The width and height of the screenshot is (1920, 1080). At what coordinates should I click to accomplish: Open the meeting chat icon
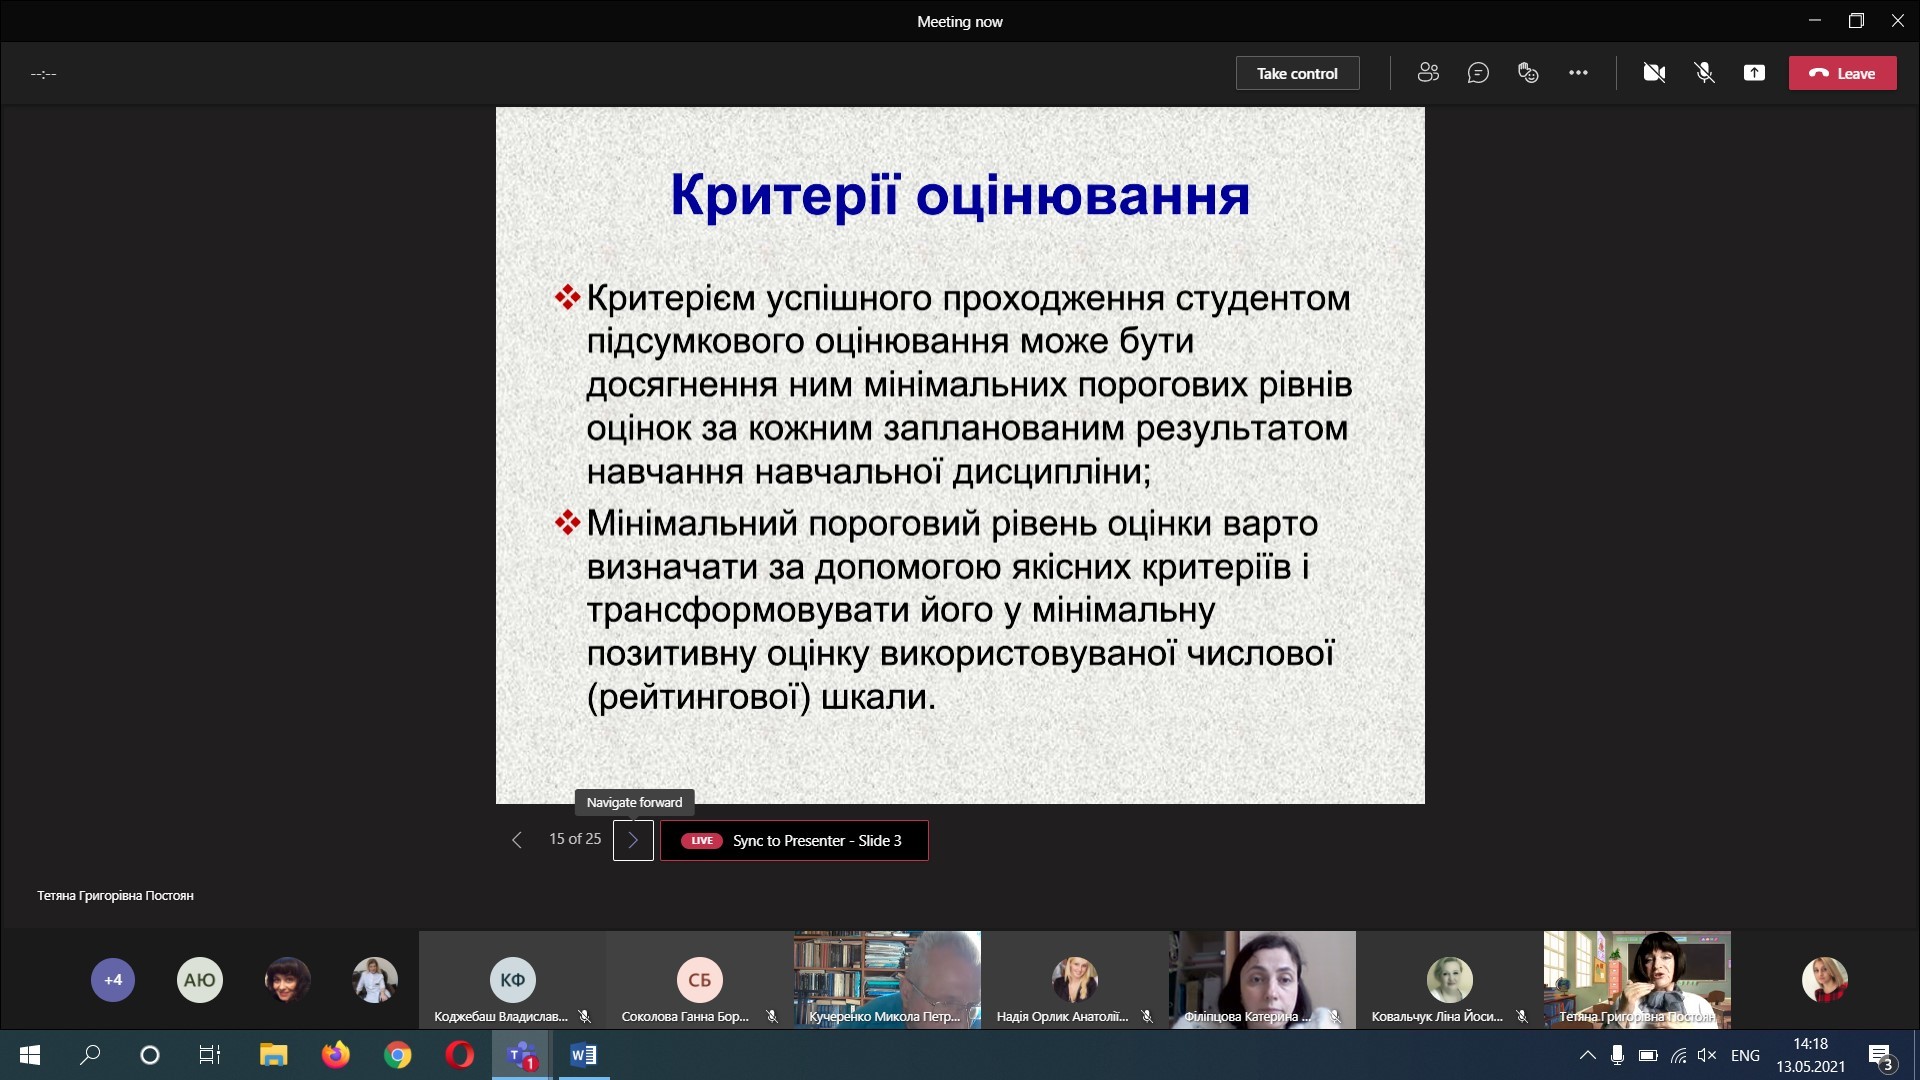[1478, 73]
